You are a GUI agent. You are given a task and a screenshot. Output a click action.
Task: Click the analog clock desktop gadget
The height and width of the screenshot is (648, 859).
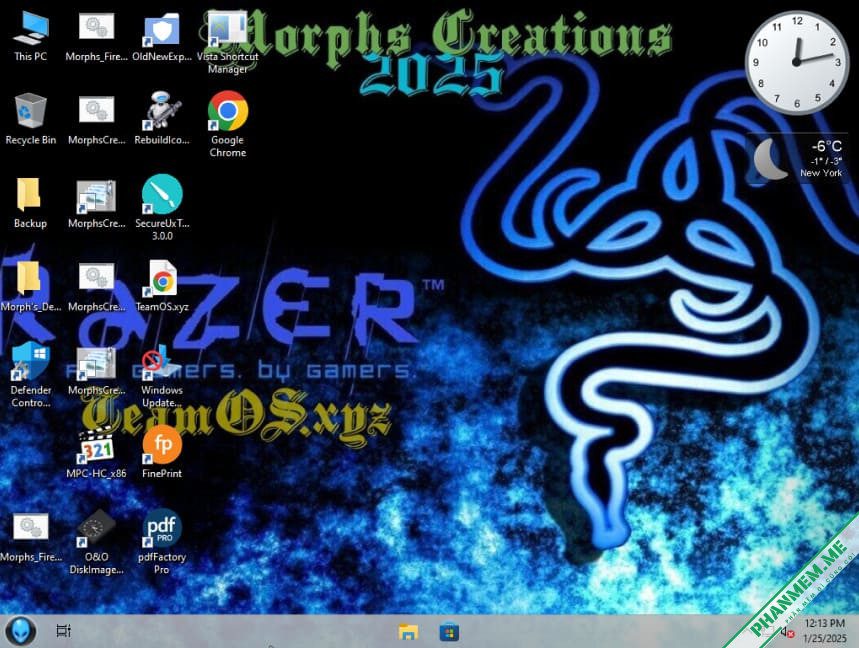[x=797, y=62]
